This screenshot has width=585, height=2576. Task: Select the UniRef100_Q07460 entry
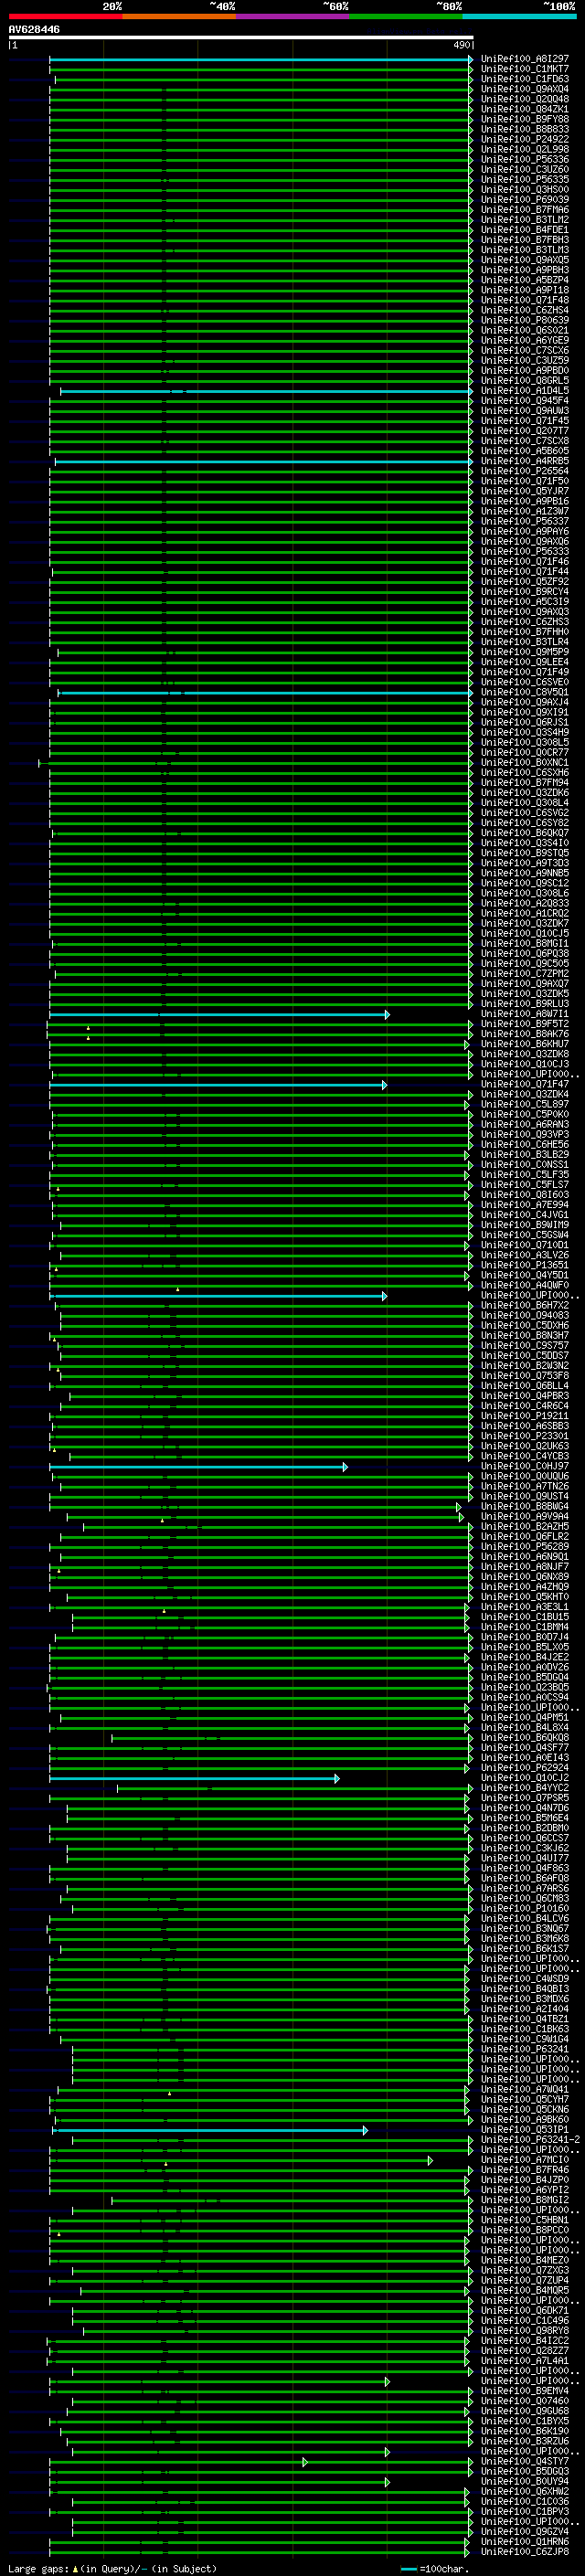[x=524, y=2400]
